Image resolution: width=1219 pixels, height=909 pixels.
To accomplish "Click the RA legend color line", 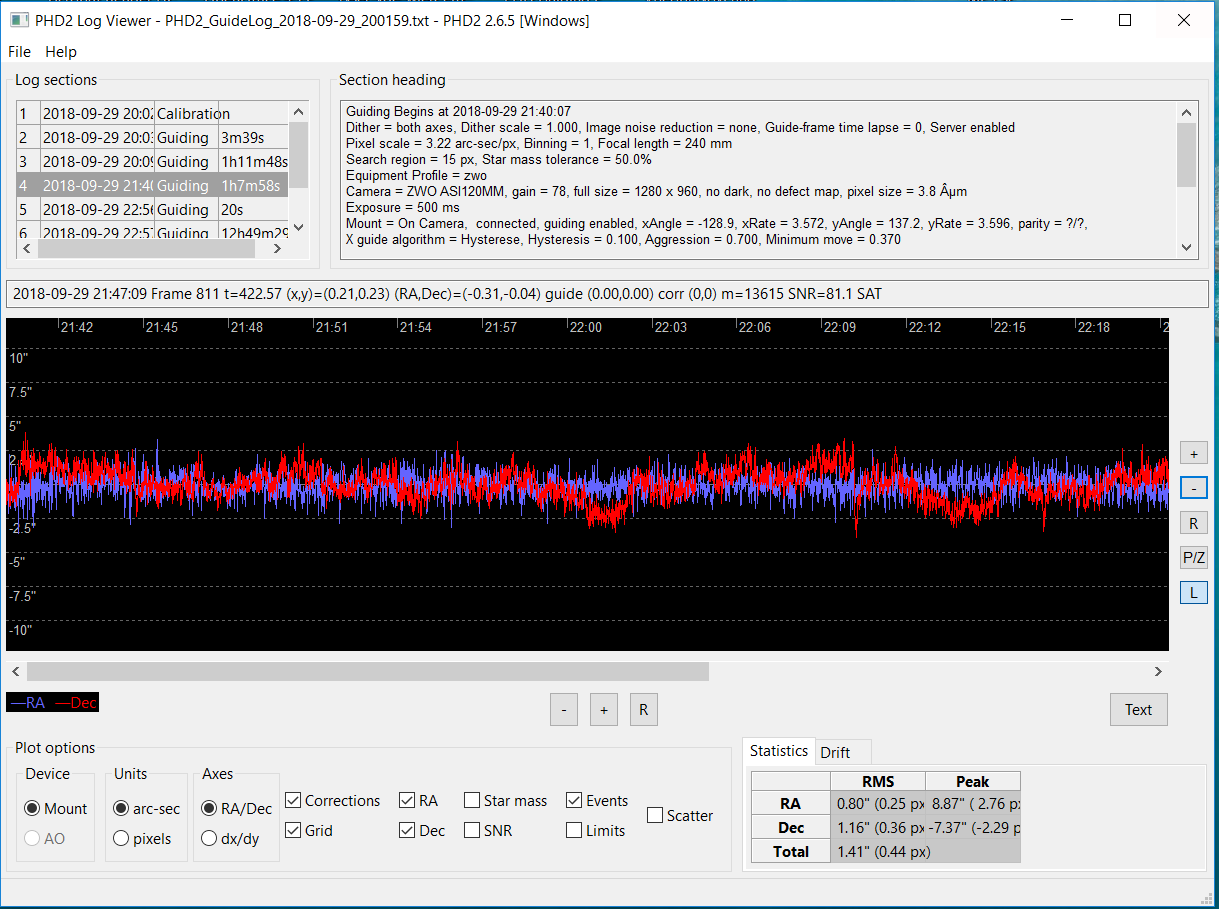I will pos(17,703).
